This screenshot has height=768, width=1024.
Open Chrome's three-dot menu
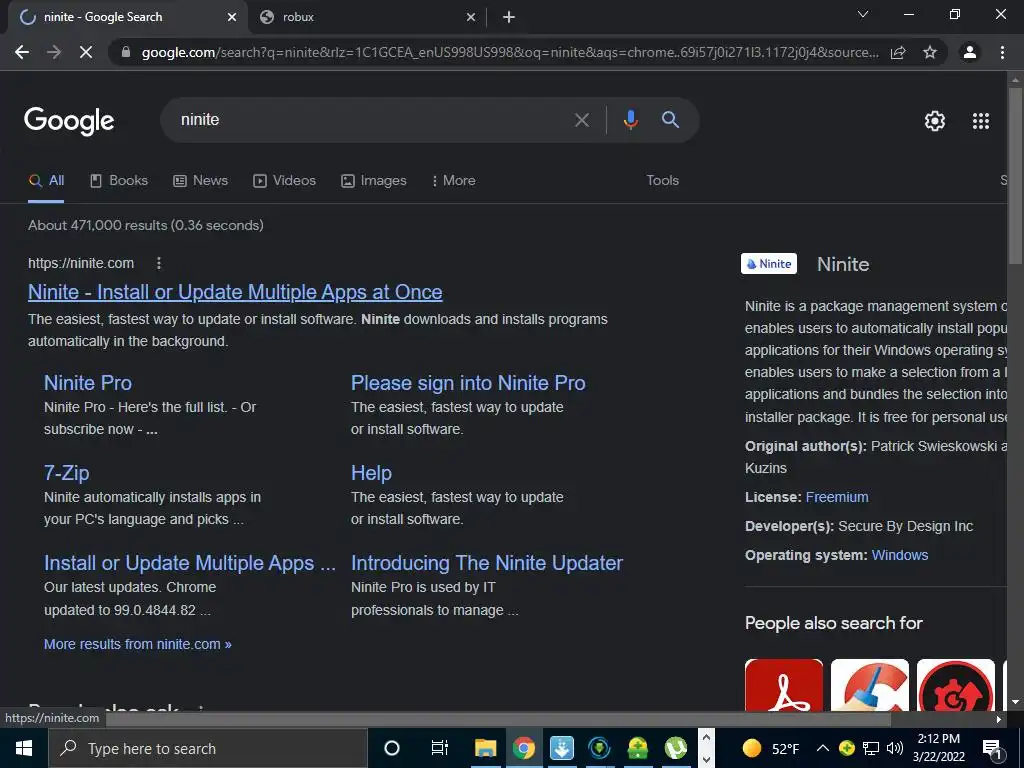1002,52
